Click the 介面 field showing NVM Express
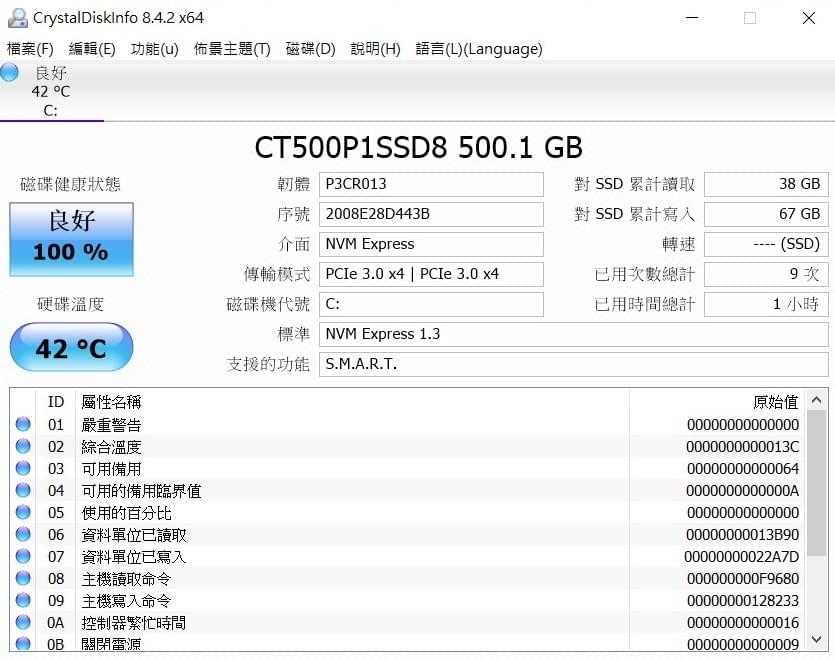The image size is (835, 660). point(431,244)
